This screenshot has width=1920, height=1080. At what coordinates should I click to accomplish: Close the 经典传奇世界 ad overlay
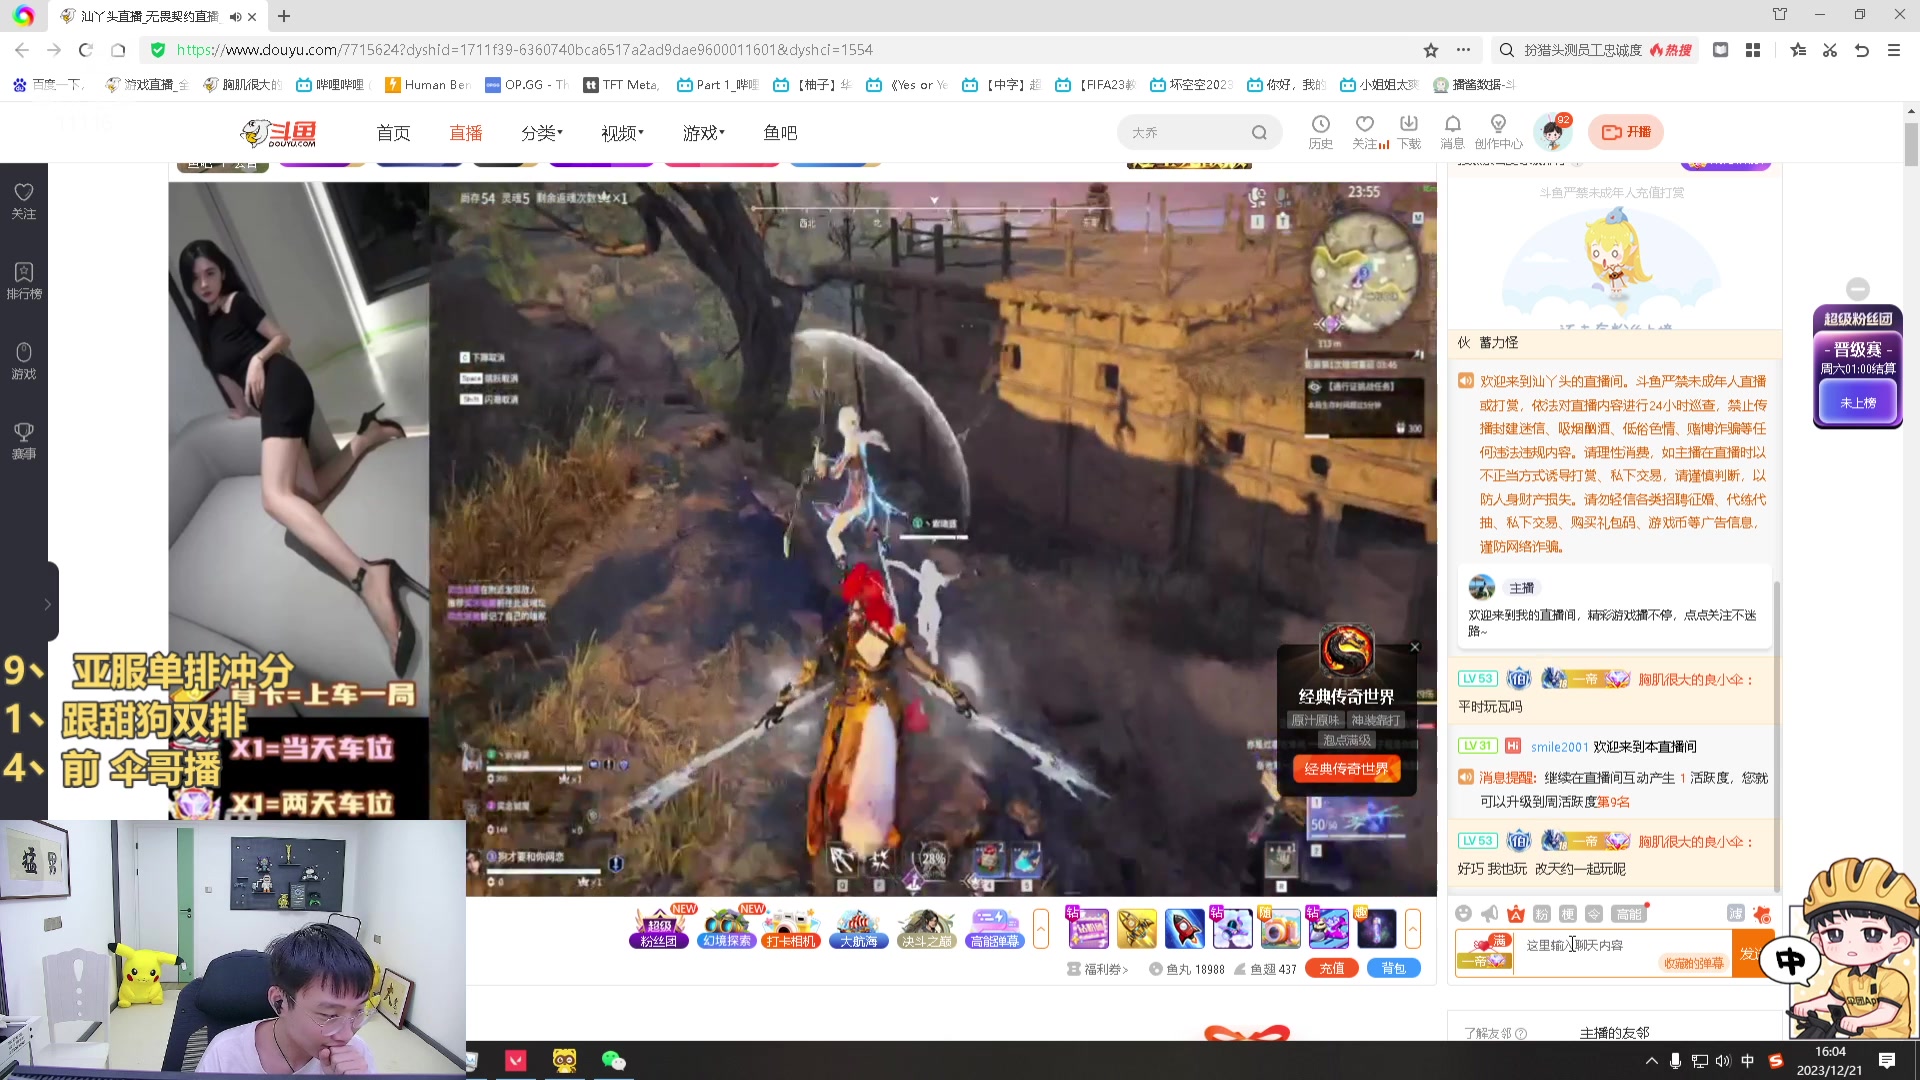[1415, 647]
